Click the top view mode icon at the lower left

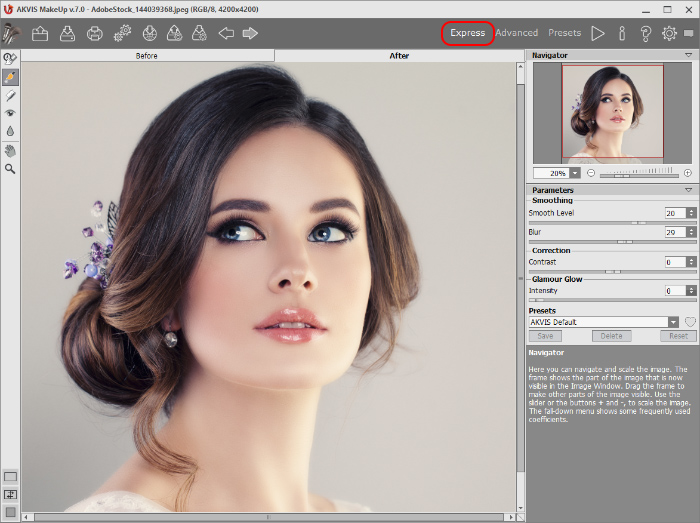(x=10, y=477)
